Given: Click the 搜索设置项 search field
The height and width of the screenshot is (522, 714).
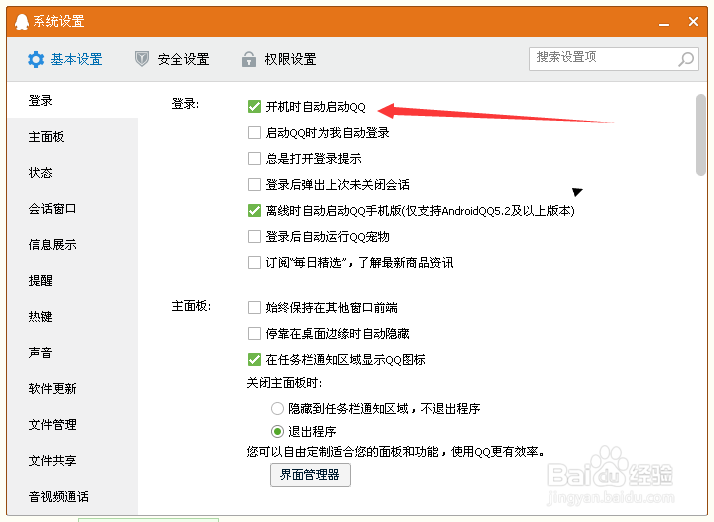Looking at the screenshot, I should pos(614,59).
